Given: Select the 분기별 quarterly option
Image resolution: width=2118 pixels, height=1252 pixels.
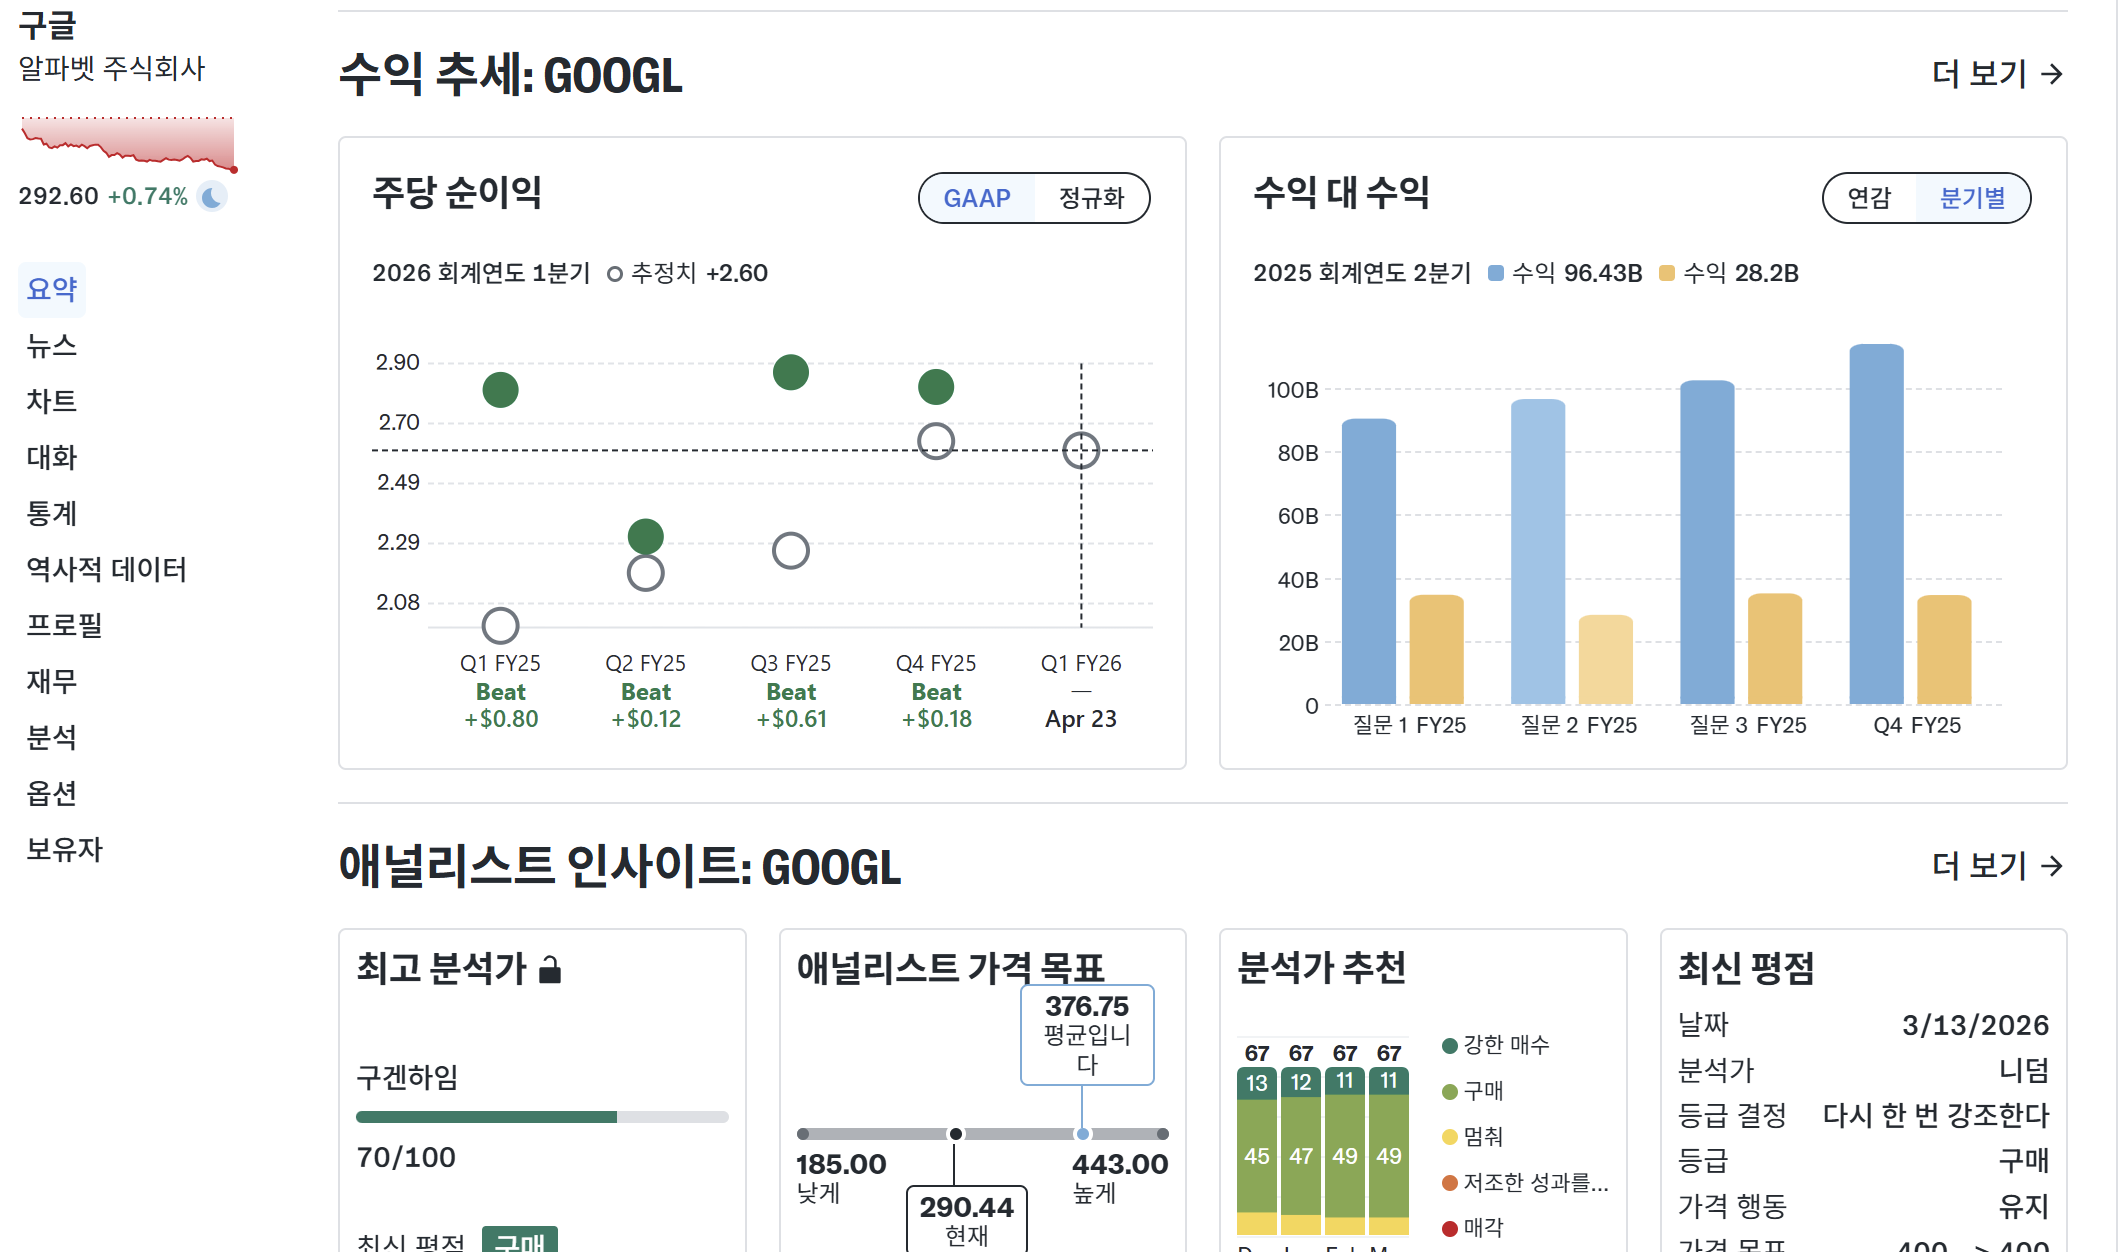Looking at the screenshot, I should (x=1972, y=198).
